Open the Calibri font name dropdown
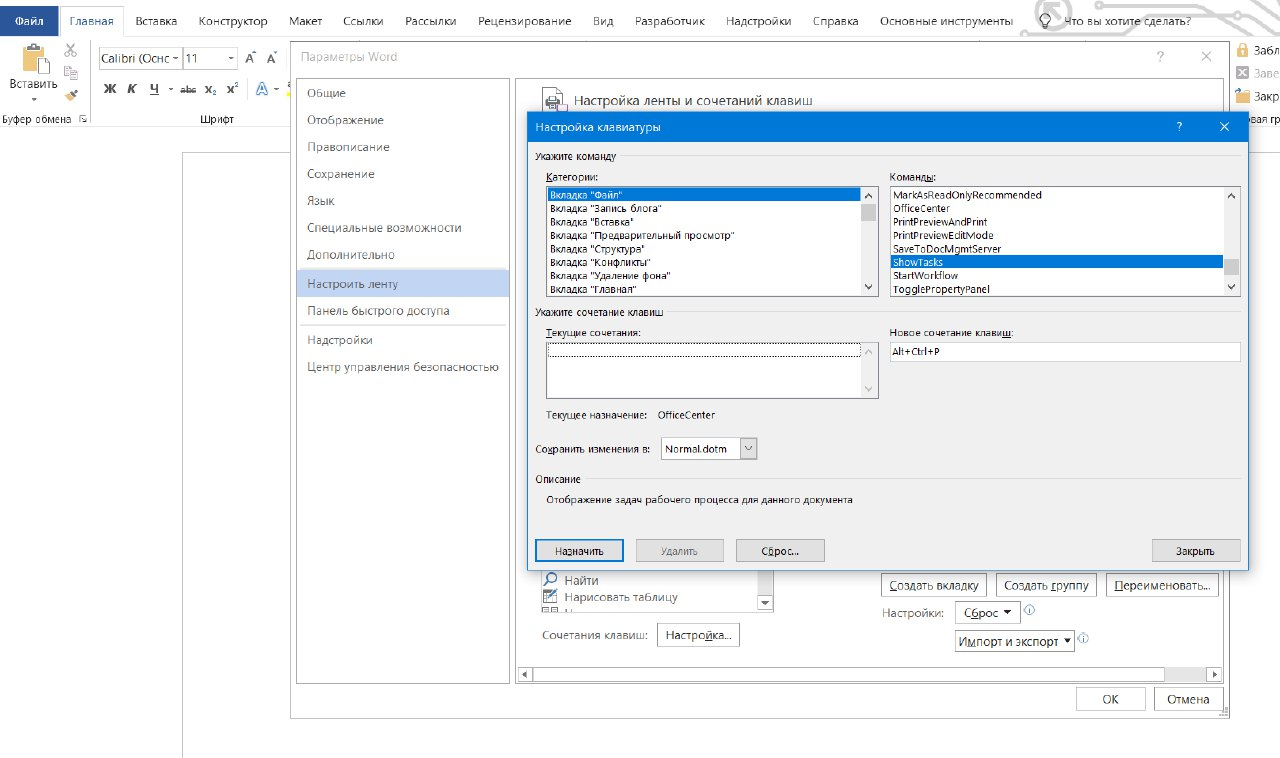Viewport: 1280px width, 758px height. tap(175, 59)
